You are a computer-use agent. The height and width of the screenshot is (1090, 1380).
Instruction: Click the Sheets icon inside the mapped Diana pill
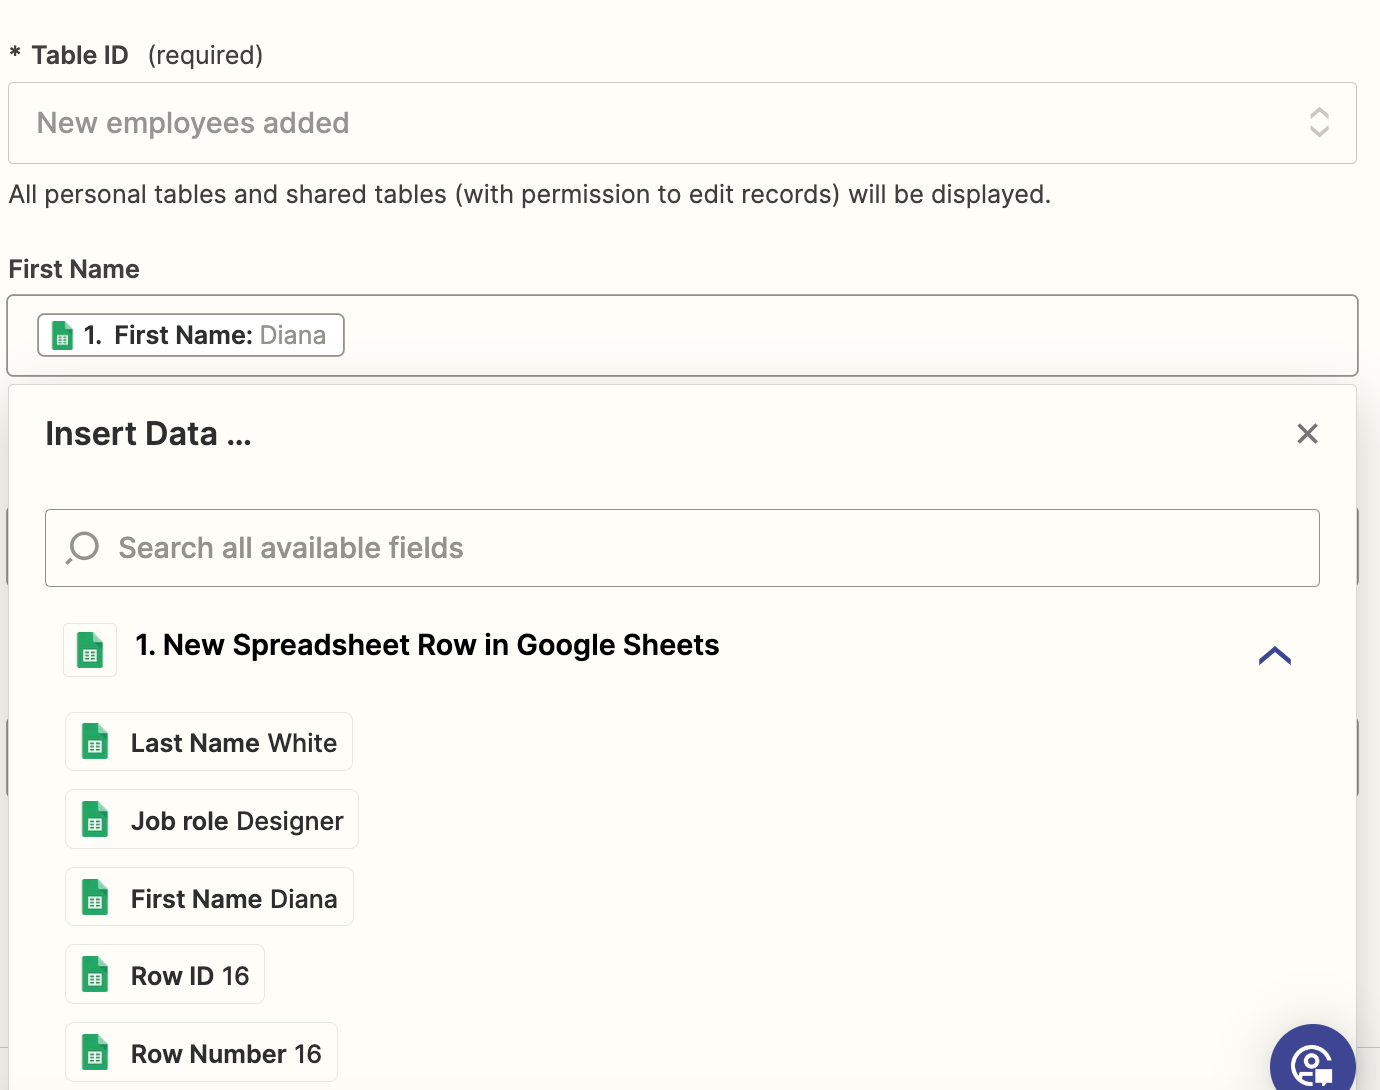[62, 336]
